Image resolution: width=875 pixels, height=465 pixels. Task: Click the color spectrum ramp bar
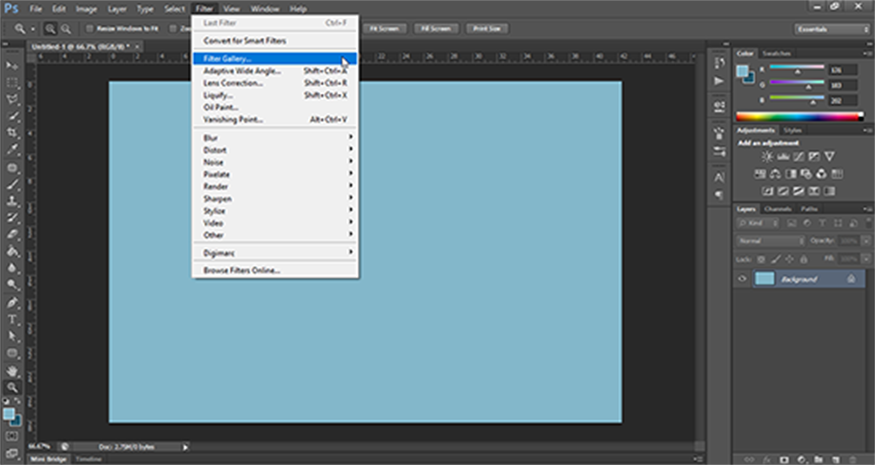[800, 116]
